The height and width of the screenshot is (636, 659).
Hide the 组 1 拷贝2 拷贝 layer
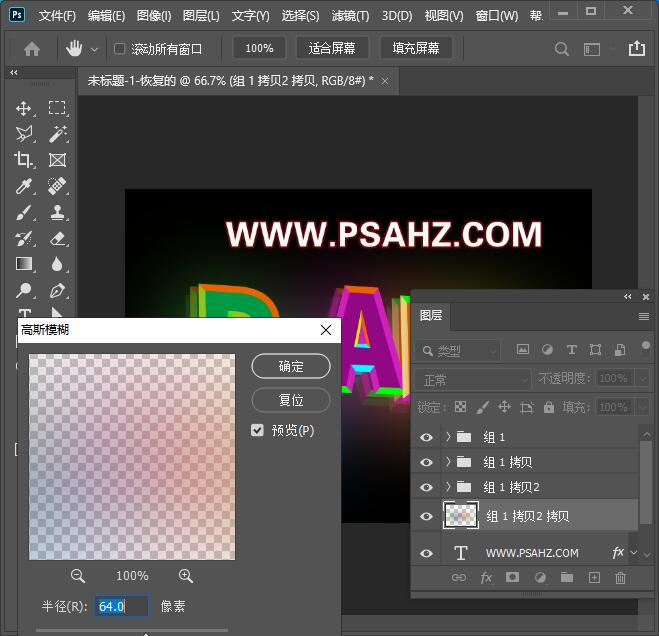(426, 516)
